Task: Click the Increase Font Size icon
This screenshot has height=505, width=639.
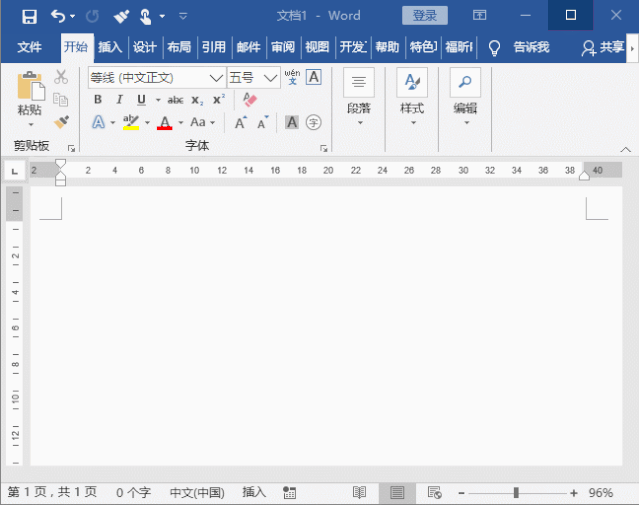Action: [240, 122]
